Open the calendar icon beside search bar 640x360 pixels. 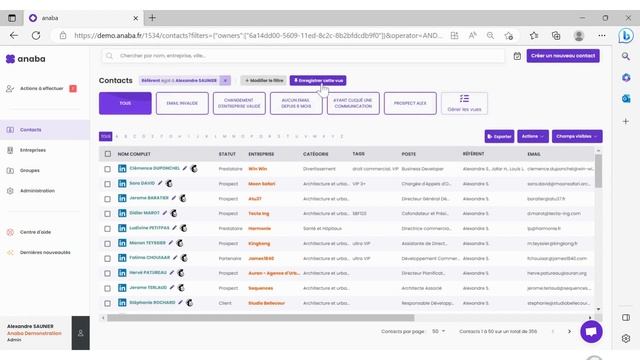[x=517, y=56]
